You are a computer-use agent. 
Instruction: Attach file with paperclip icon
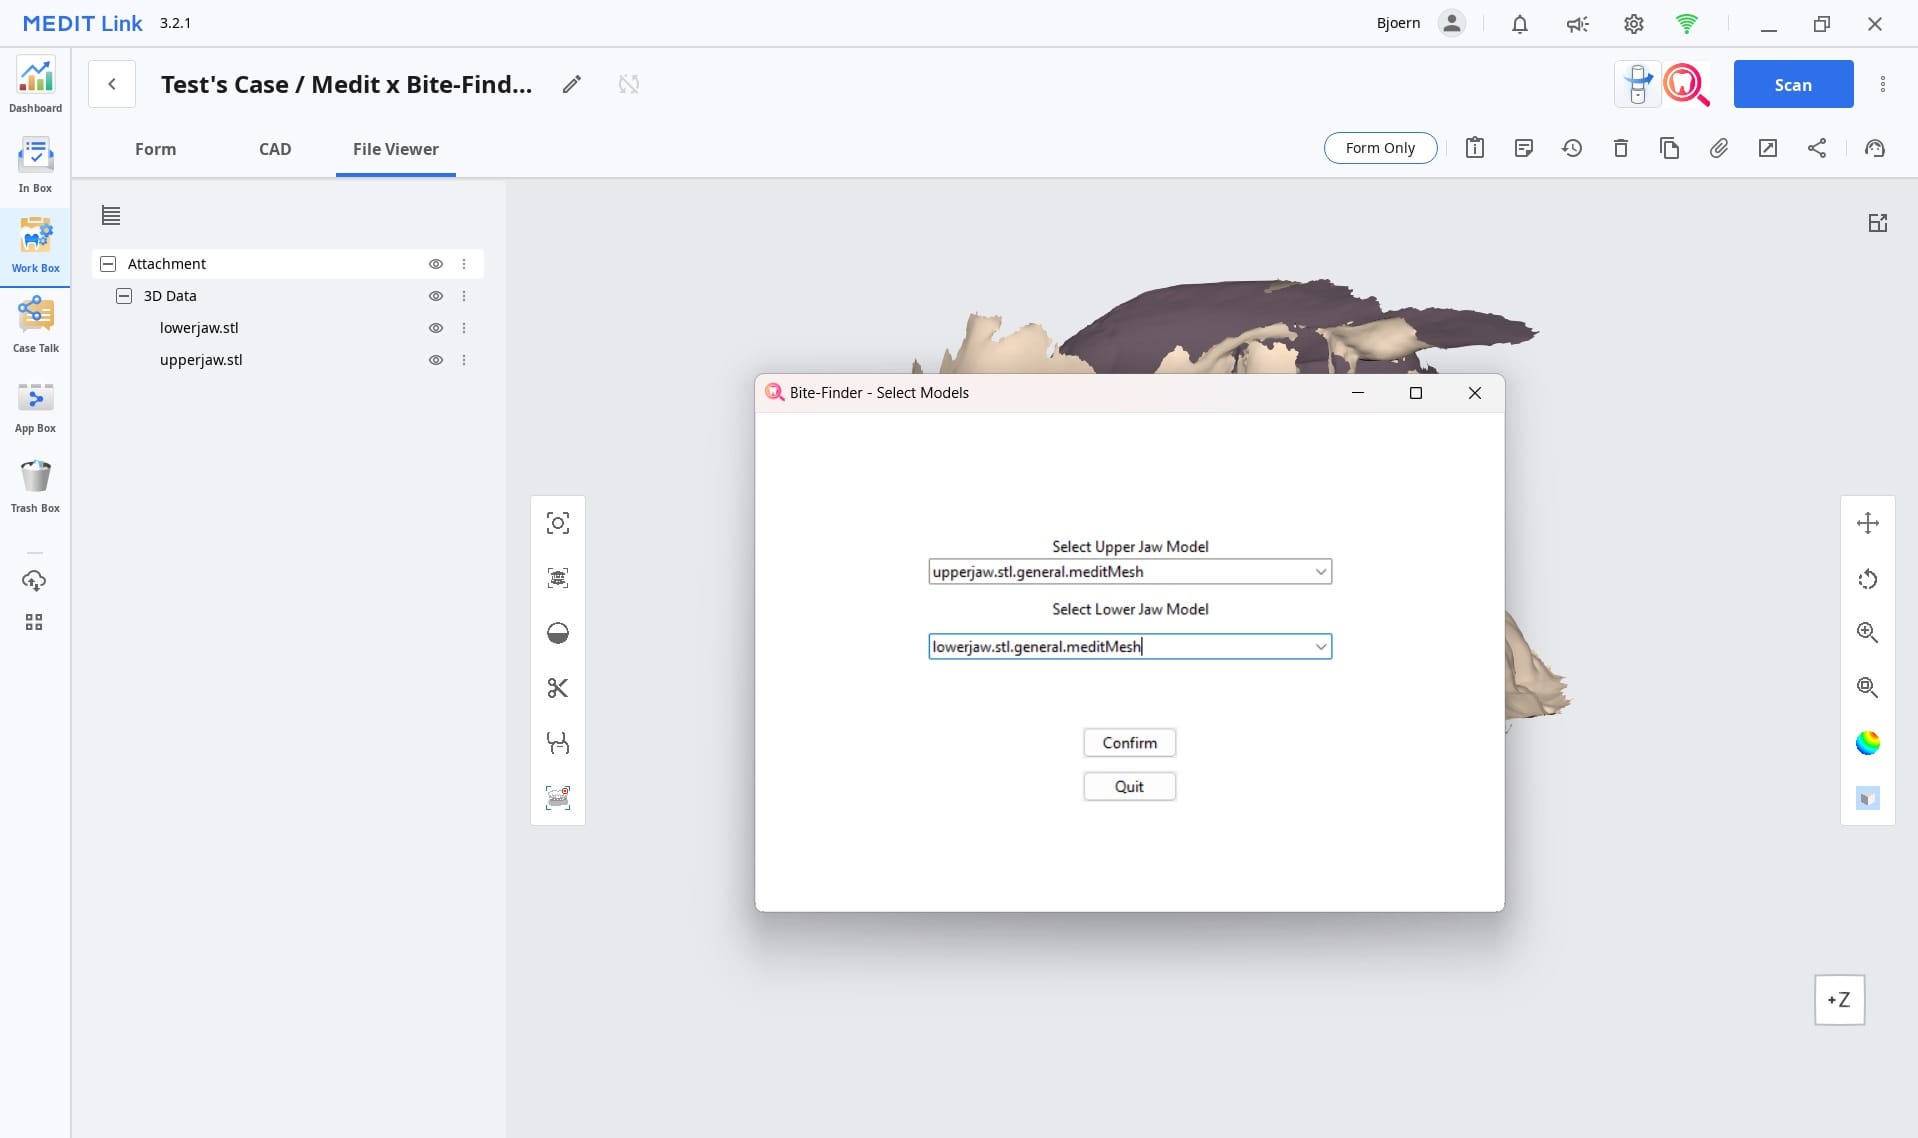point(1719,148)
